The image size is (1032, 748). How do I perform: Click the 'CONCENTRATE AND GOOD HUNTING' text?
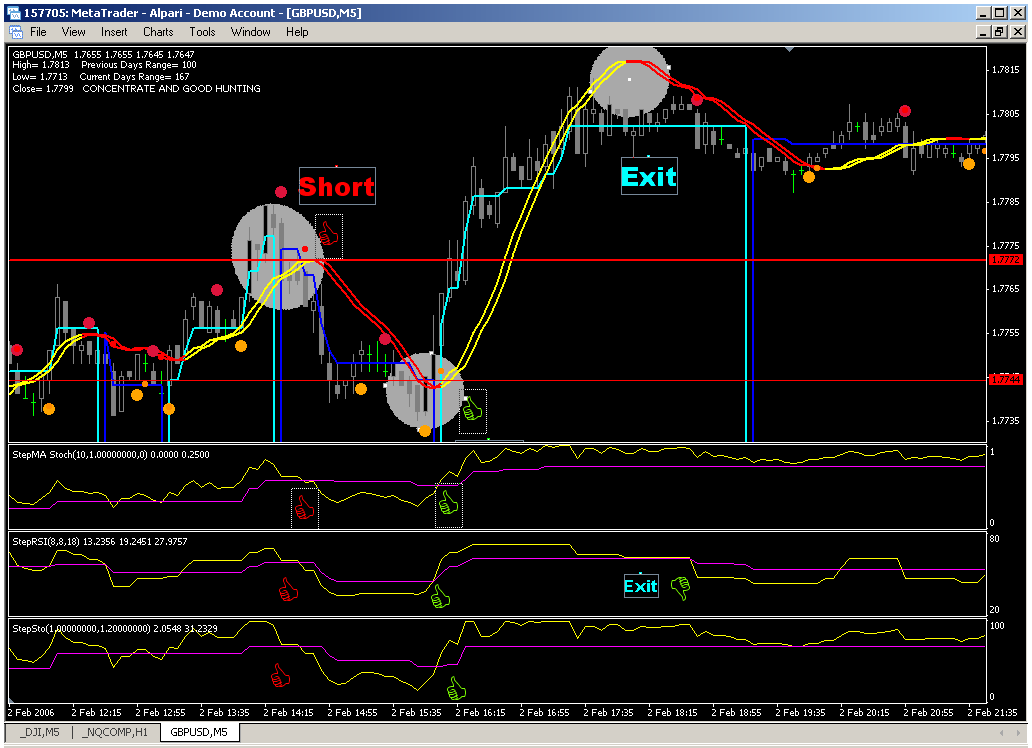(171, 88)
